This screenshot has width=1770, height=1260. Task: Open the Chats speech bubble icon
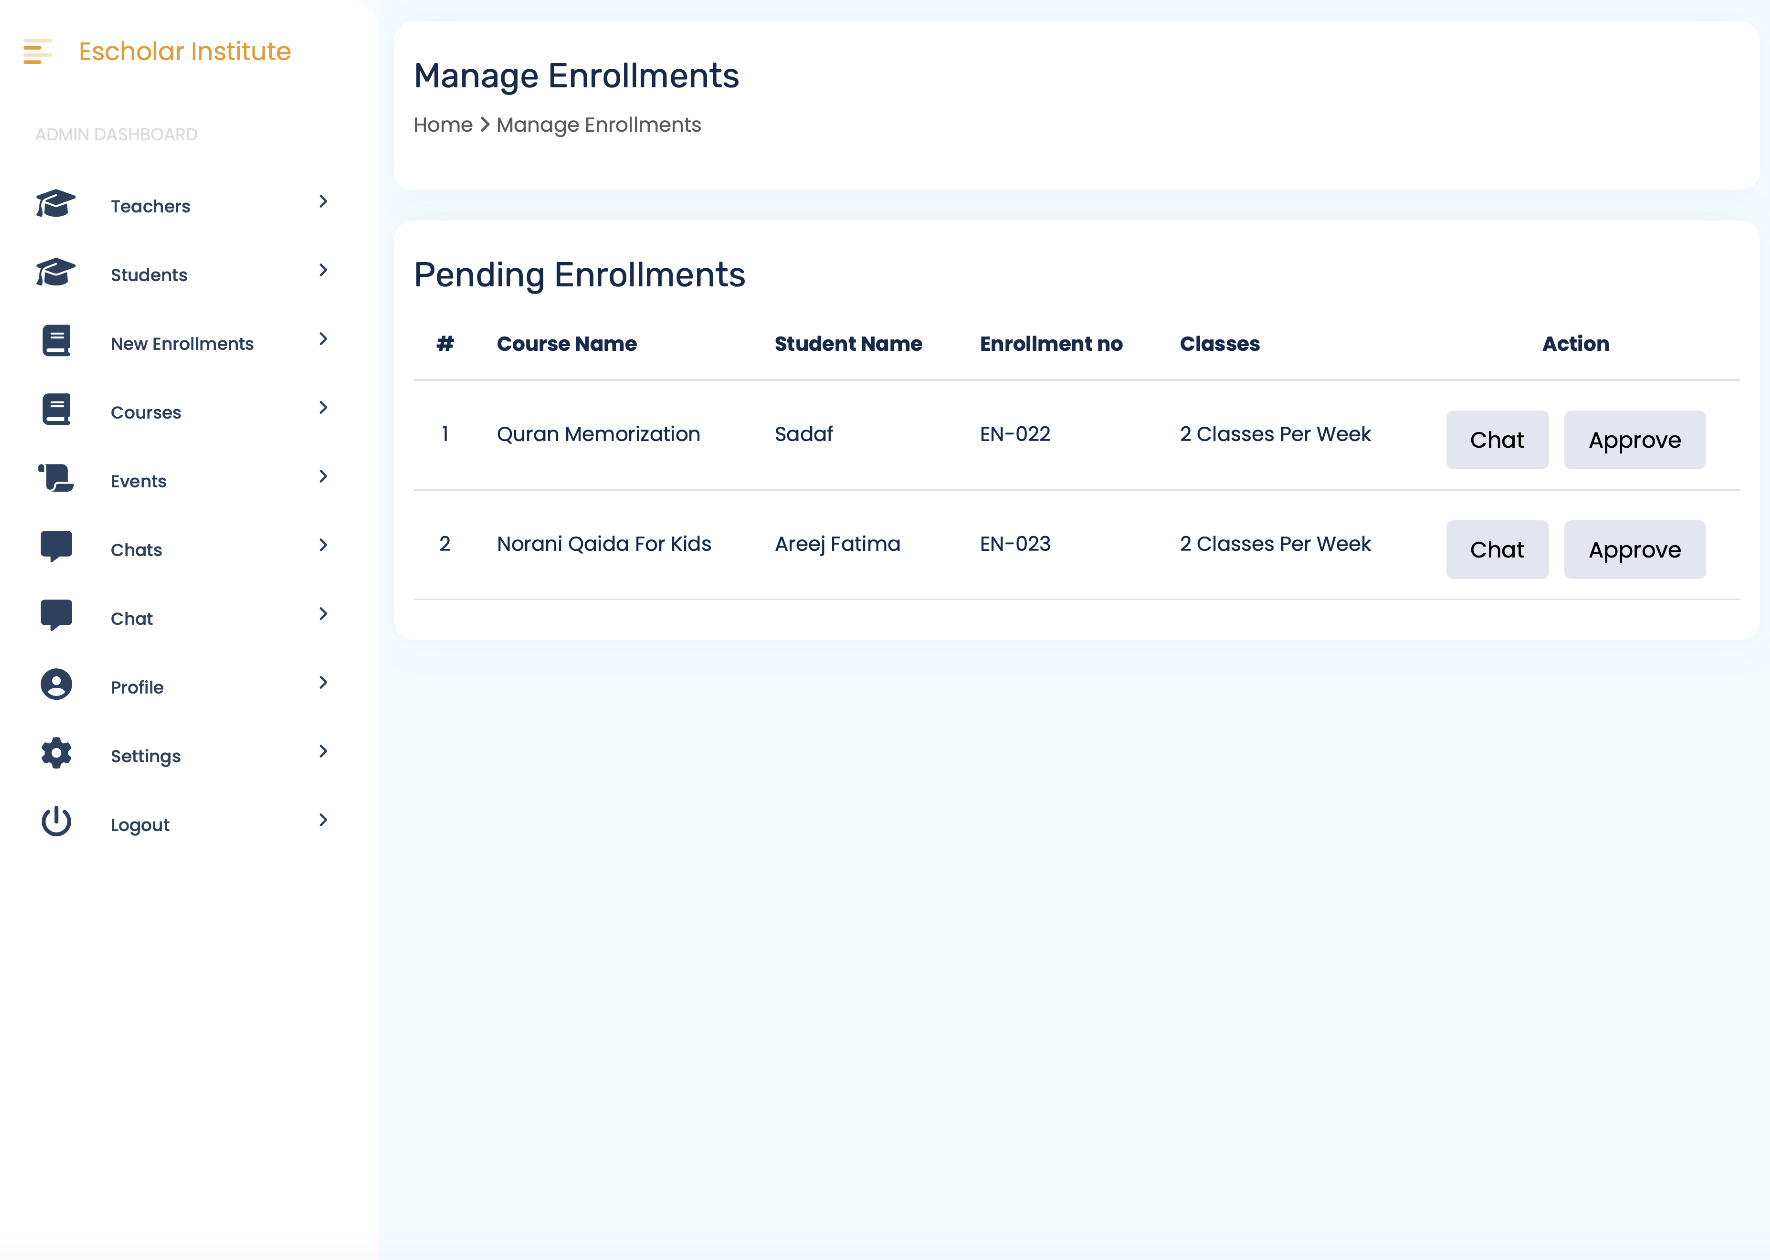click(55, 546)
